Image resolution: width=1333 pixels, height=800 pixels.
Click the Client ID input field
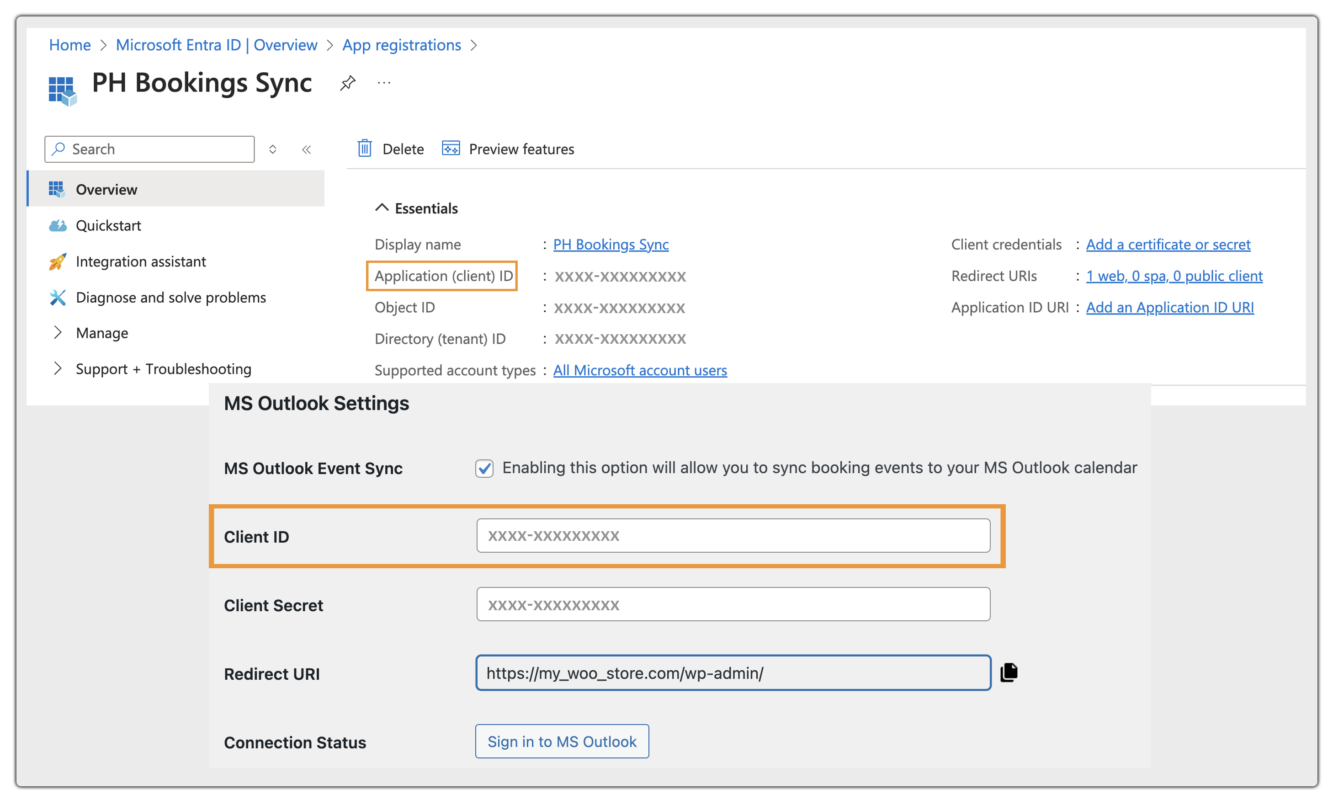[733, 535]
